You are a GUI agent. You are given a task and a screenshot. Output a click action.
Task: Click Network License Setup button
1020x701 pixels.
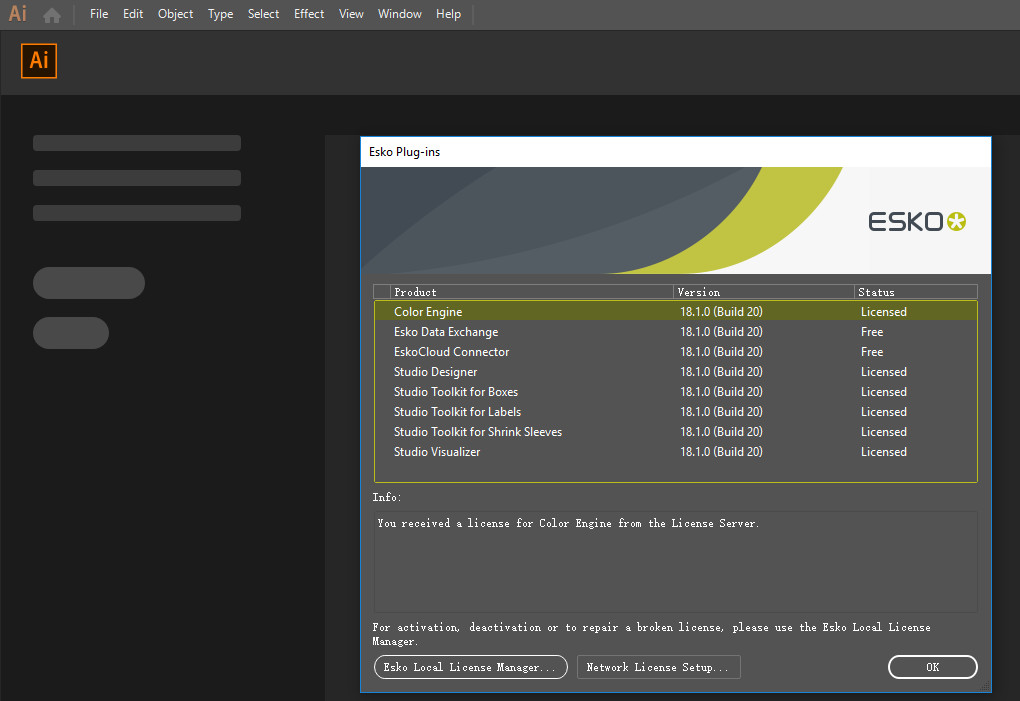pyautogui.click(x=658, y=667)
